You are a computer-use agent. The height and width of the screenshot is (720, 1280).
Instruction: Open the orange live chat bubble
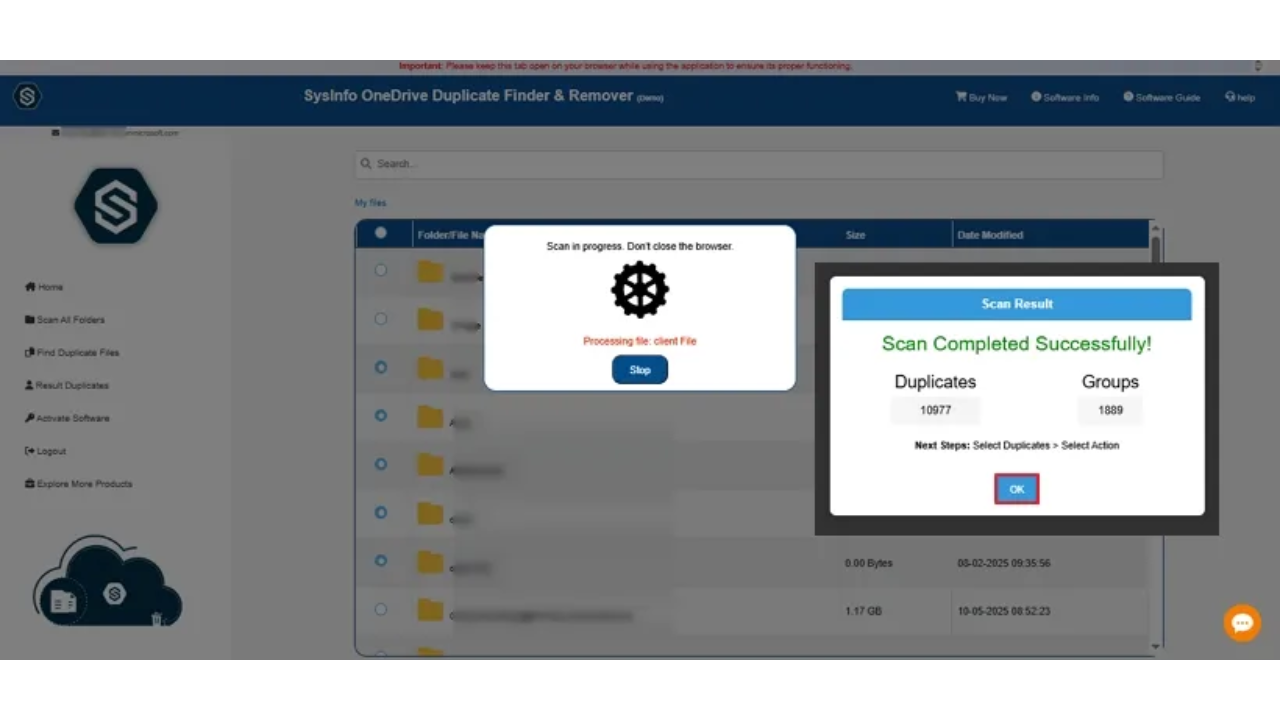click(1242, 623)
